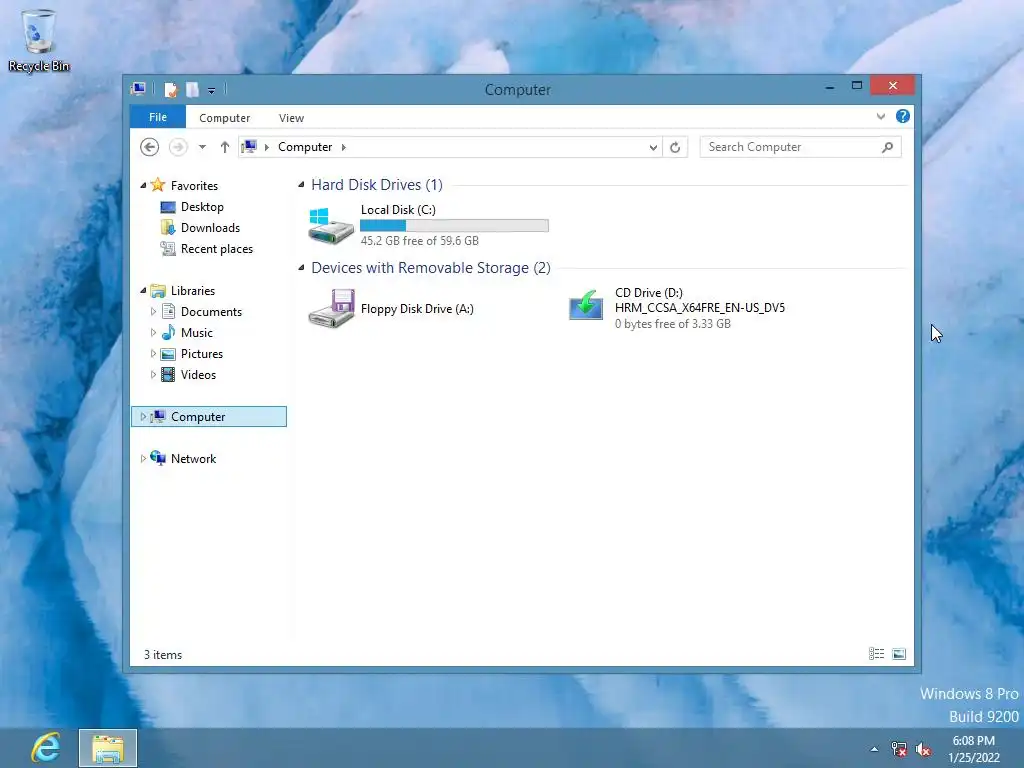
Task: Open Help with the question mark icon
Action: coord(903,116)
